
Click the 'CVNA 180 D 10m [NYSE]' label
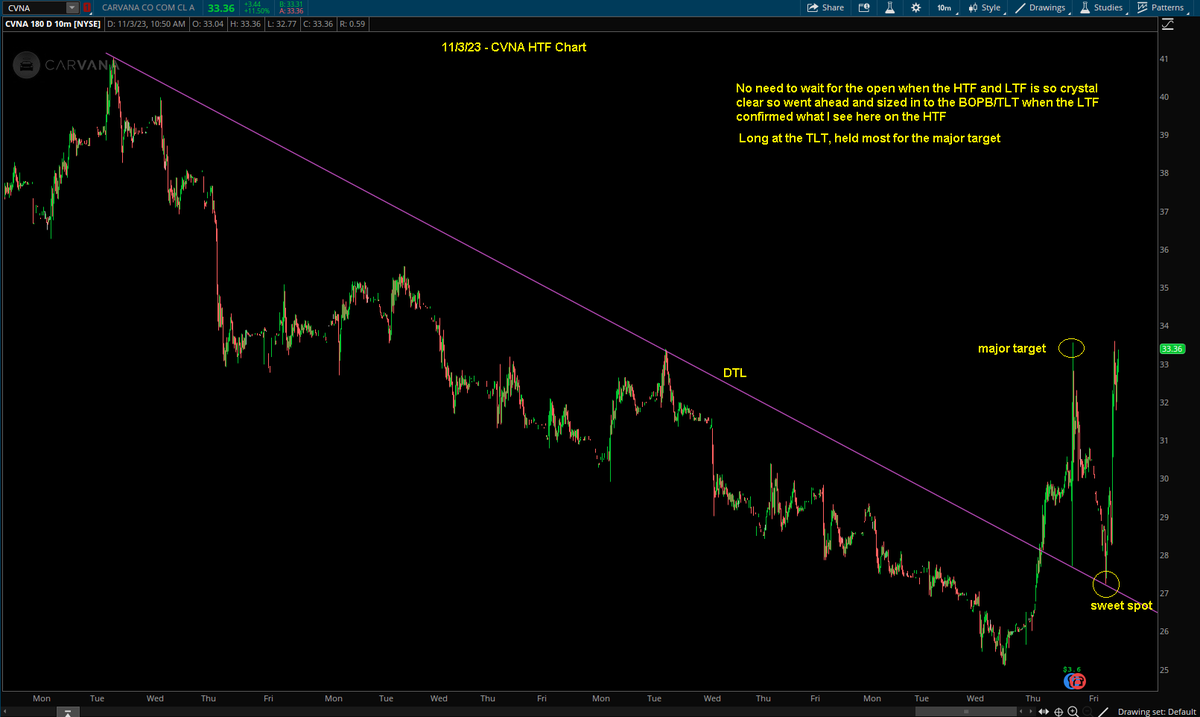53,24
